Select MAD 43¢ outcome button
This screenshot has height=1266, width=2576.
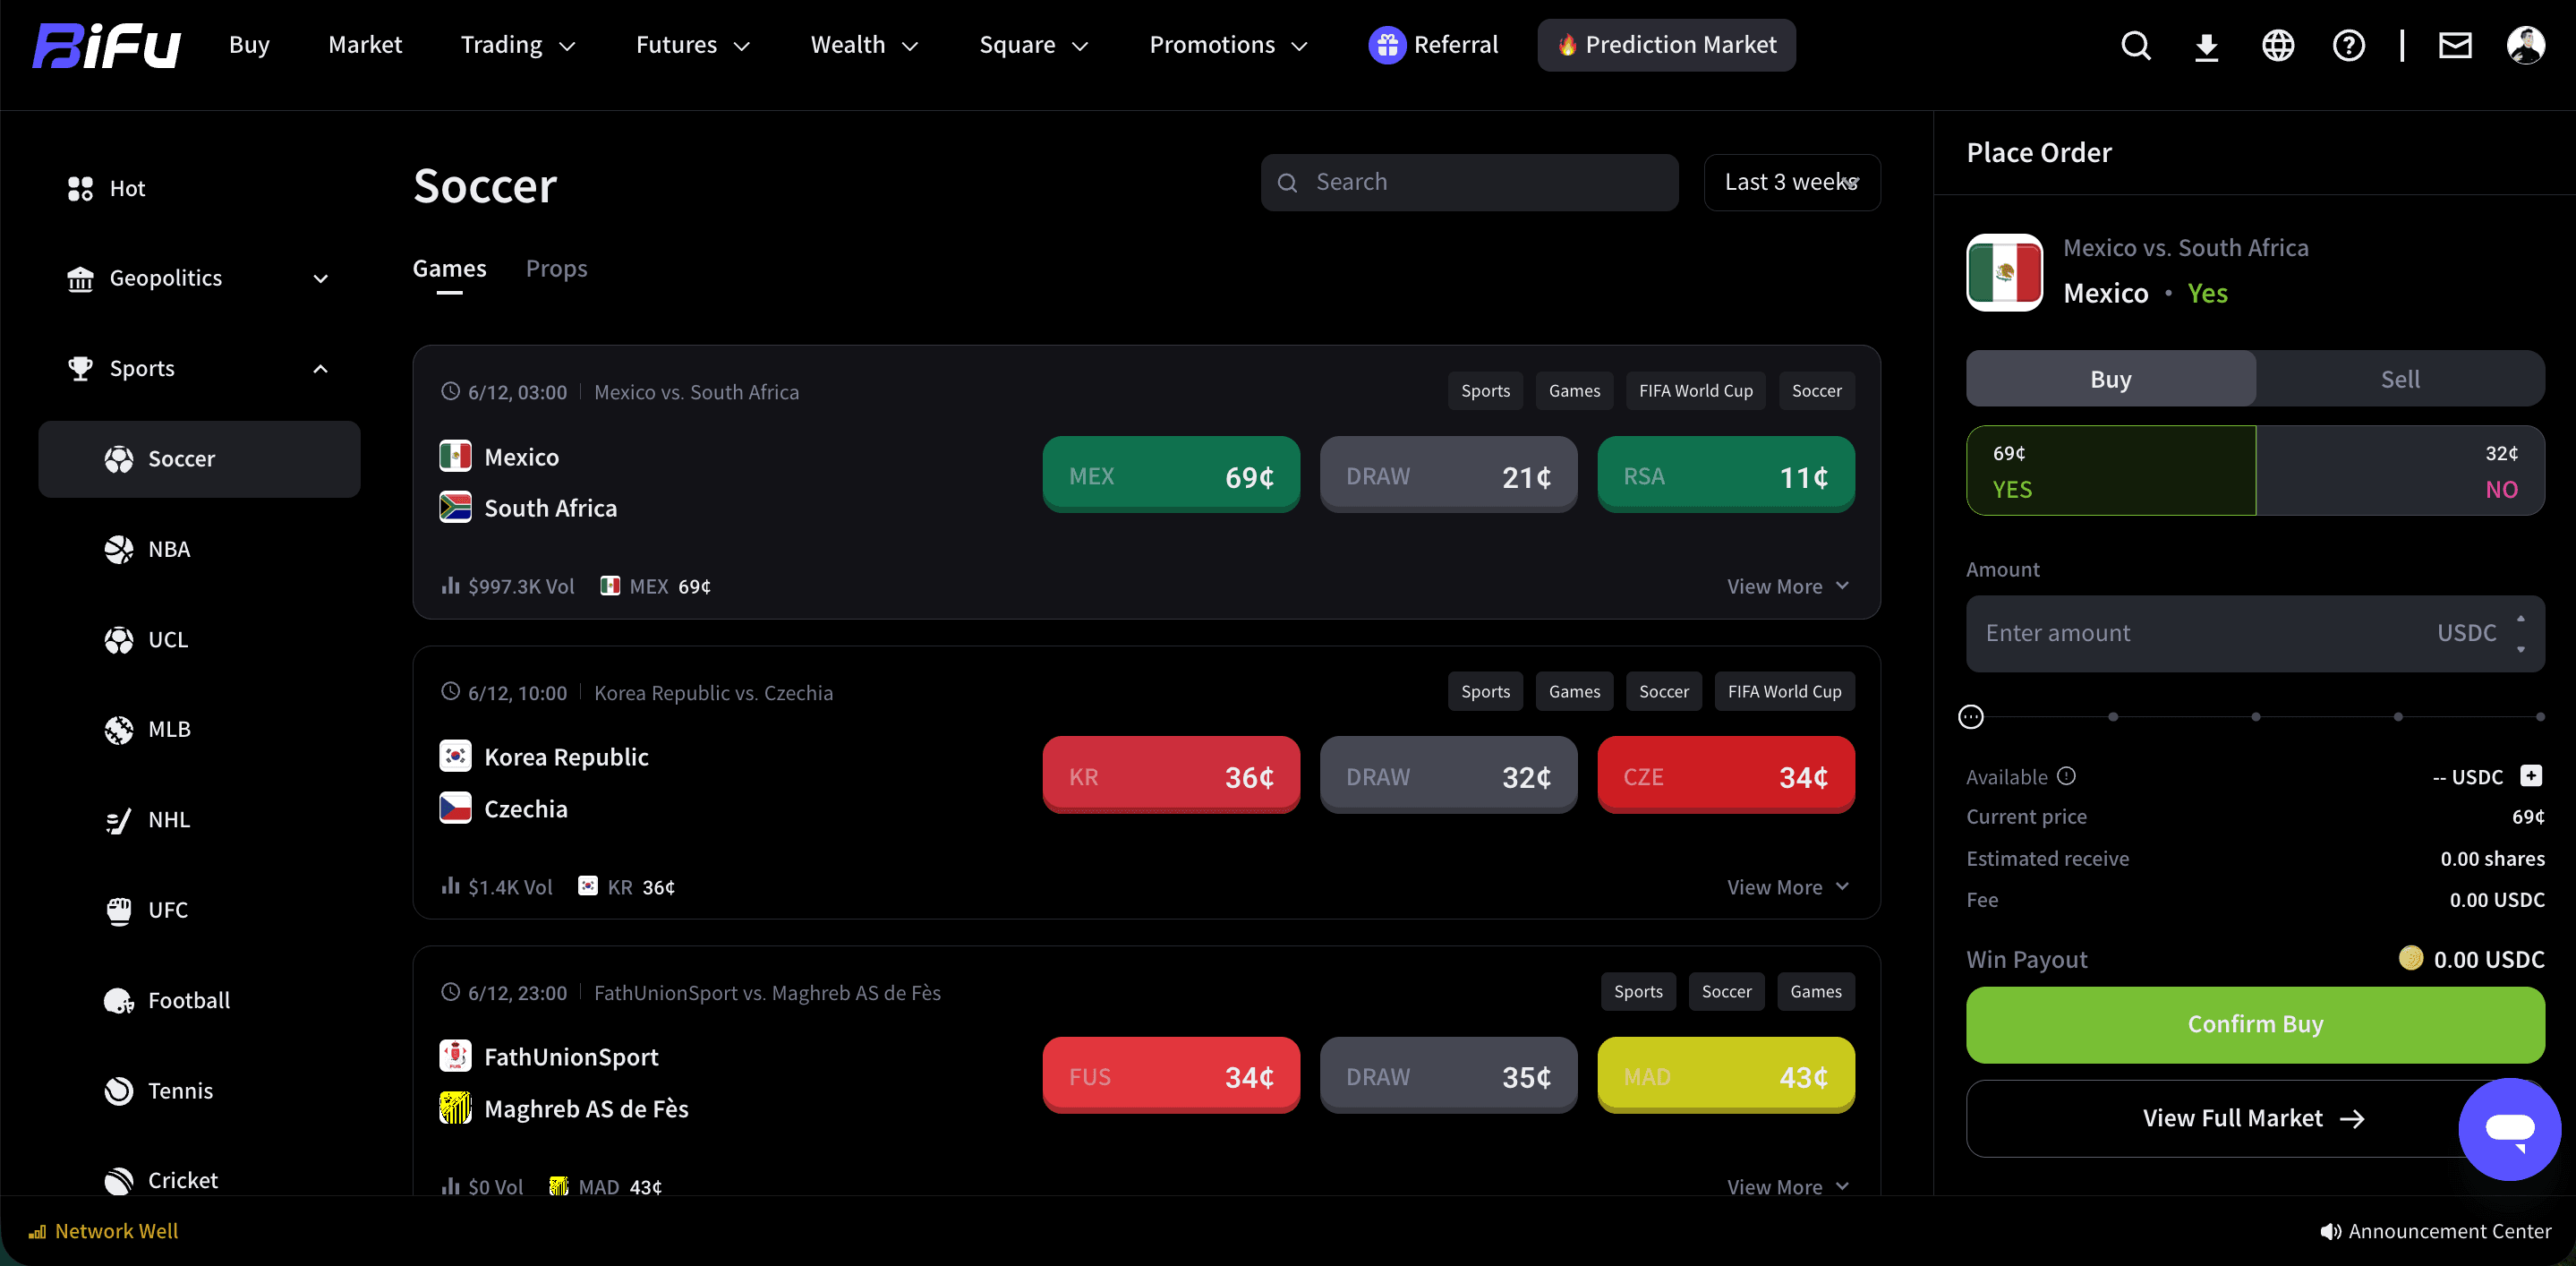[1726, 1076]
